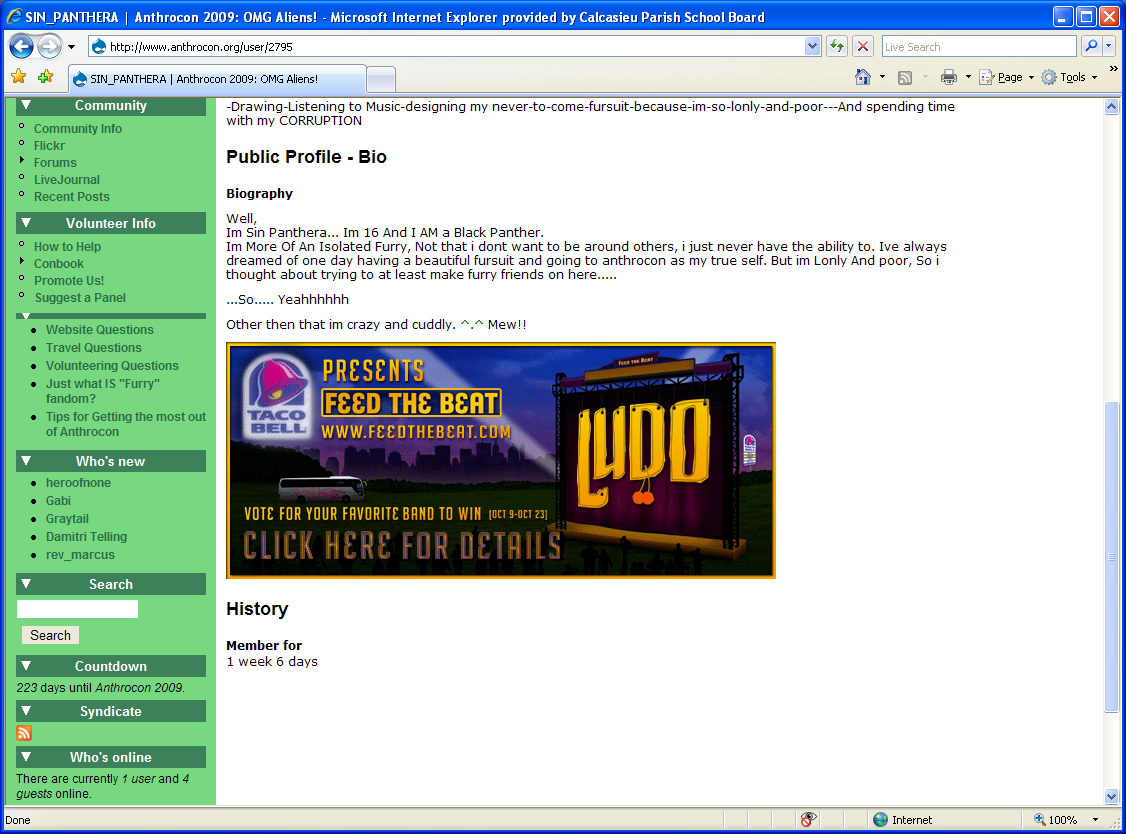Open the Website Questions link
Screen dimensions: 1126x834
click(x=100, y=330)
